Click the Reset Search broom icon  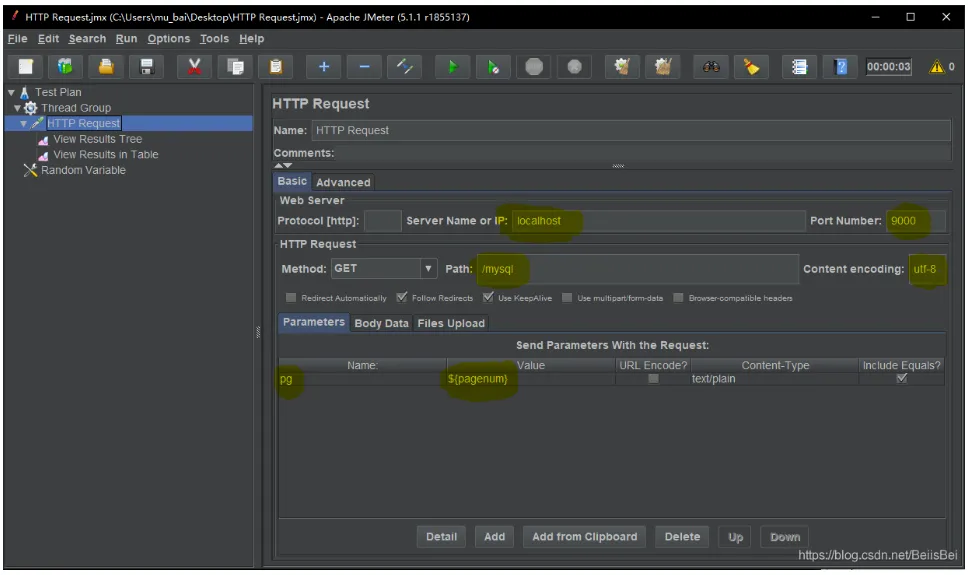tap(751, 67)
